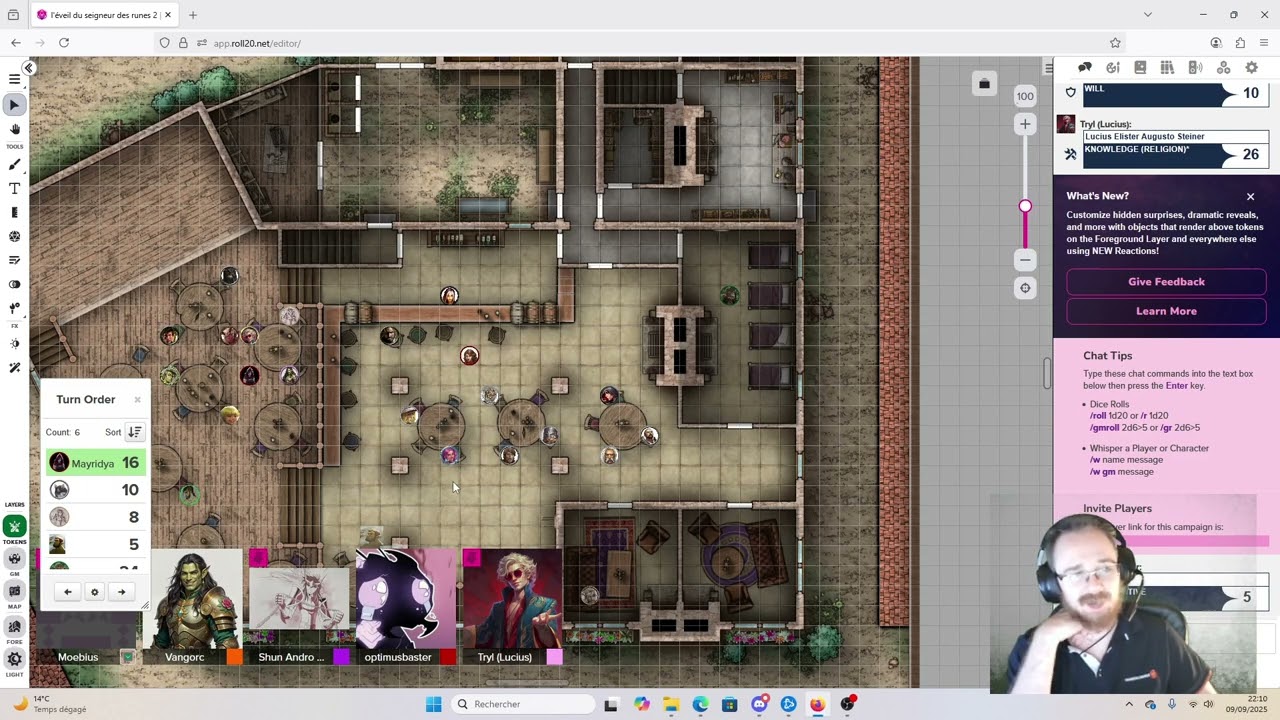Zoom in with the plus button
1280x720 pixels.
coord(1025,124)
